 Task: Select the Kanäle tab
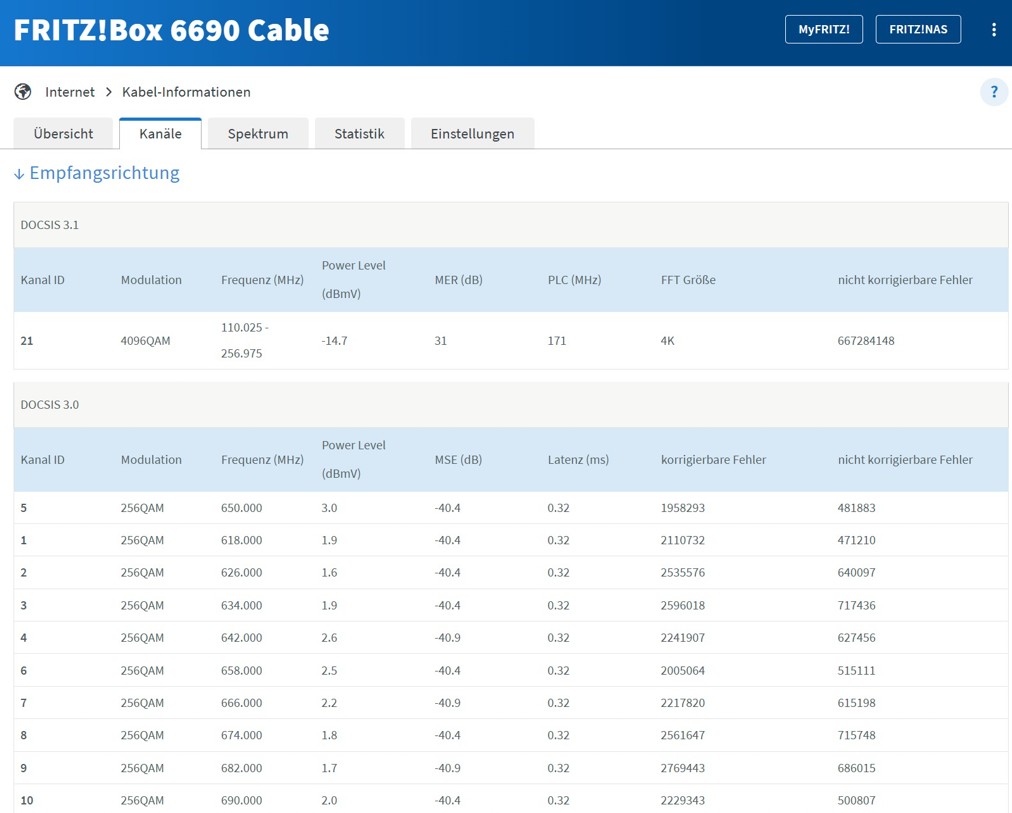160,134
